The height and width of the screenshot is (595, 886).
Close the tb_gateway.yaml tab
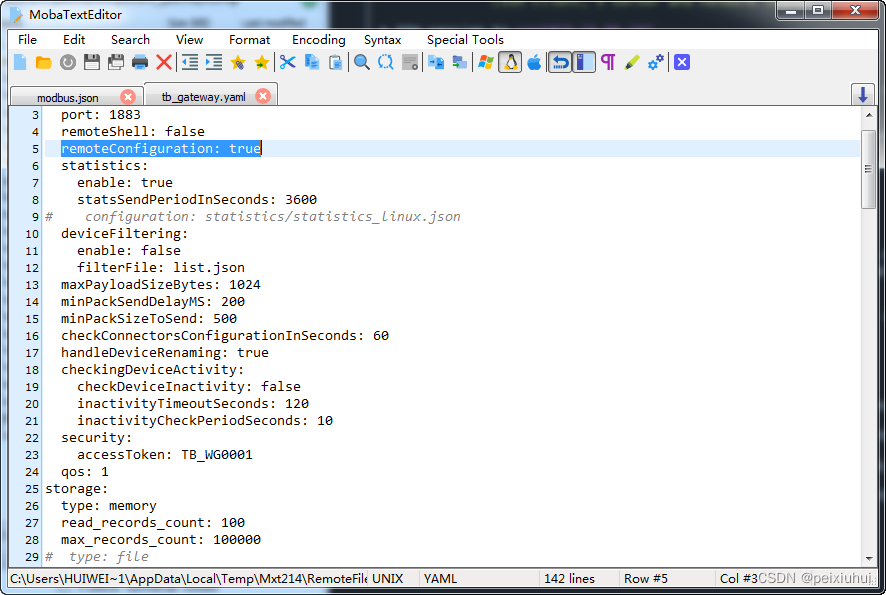[x=263, y=96]
